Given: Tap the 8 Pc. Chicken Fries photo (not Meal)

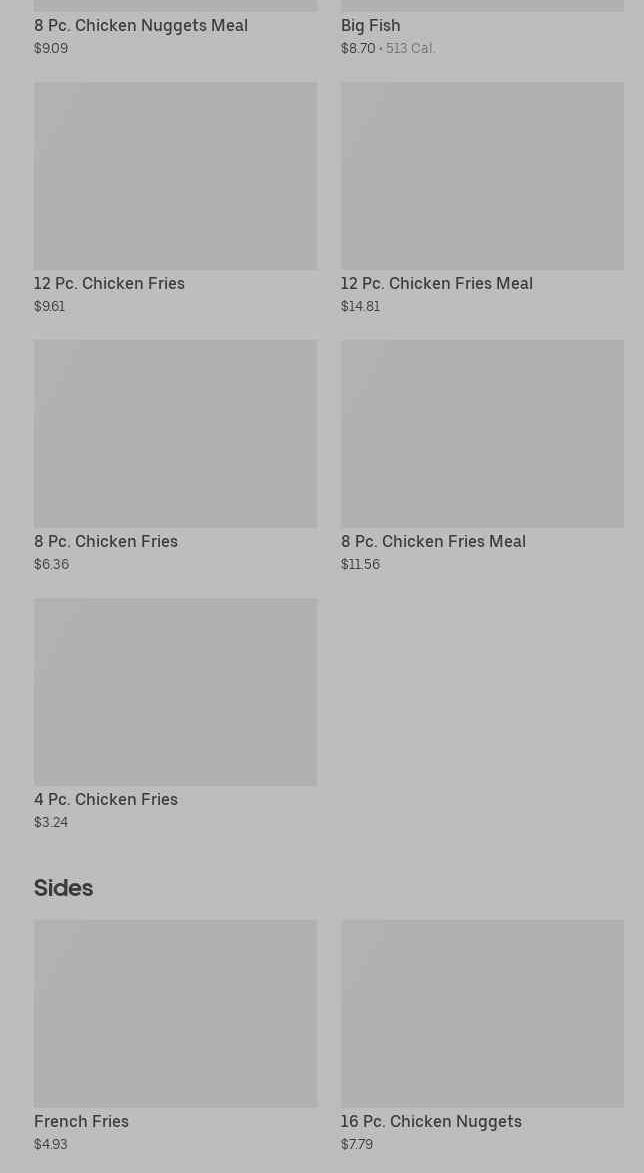Looking at the screenshot, I should coord(175,434).
